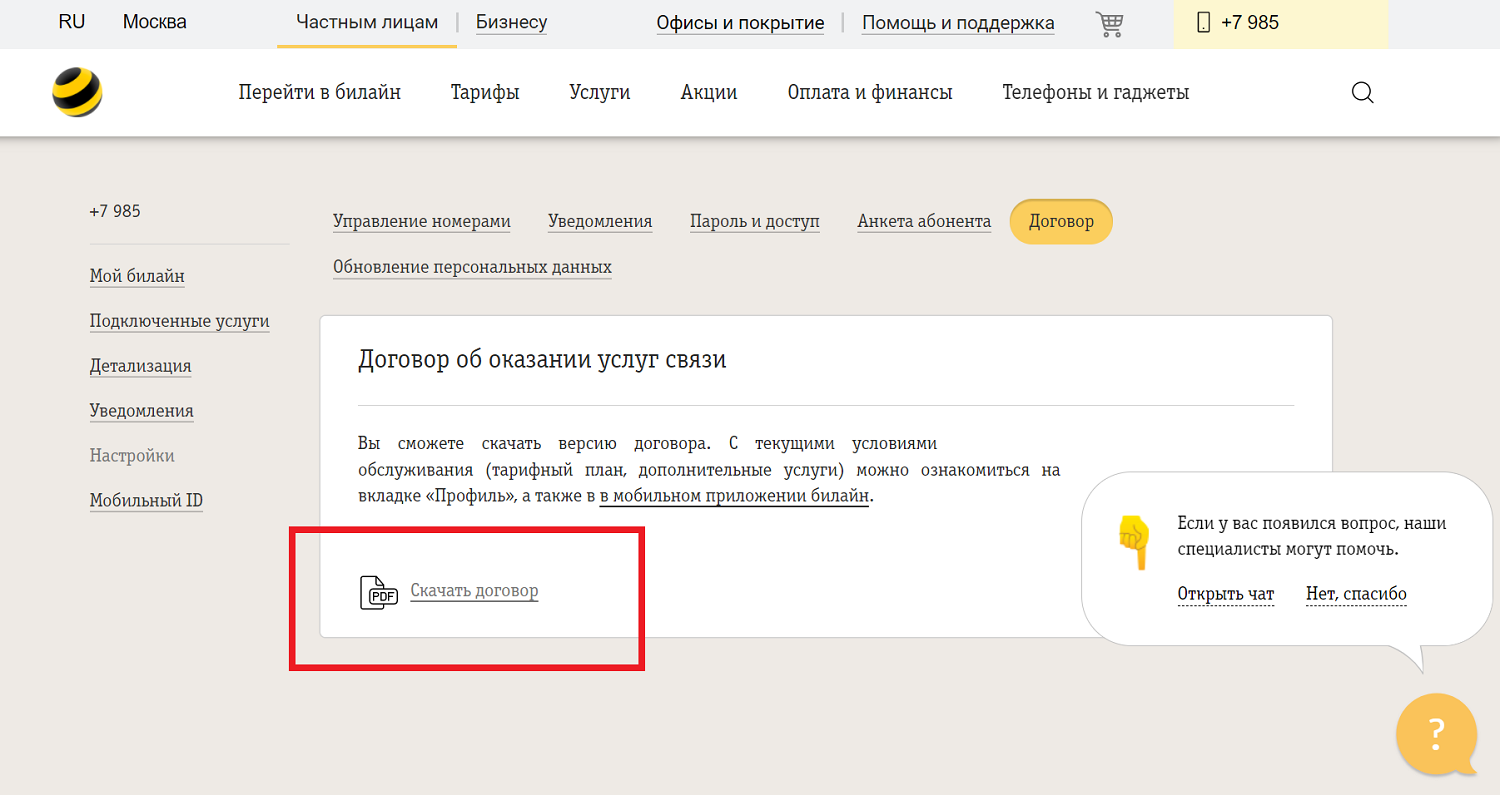Select the highlighted Договор tab
Viewport: 1500px width, 795px height.
click(x=1061, y=222)
